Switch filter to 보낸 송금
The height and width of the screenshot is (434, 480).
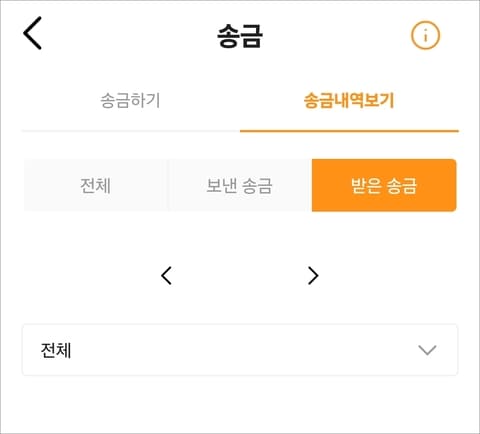(x=239, y=185)
